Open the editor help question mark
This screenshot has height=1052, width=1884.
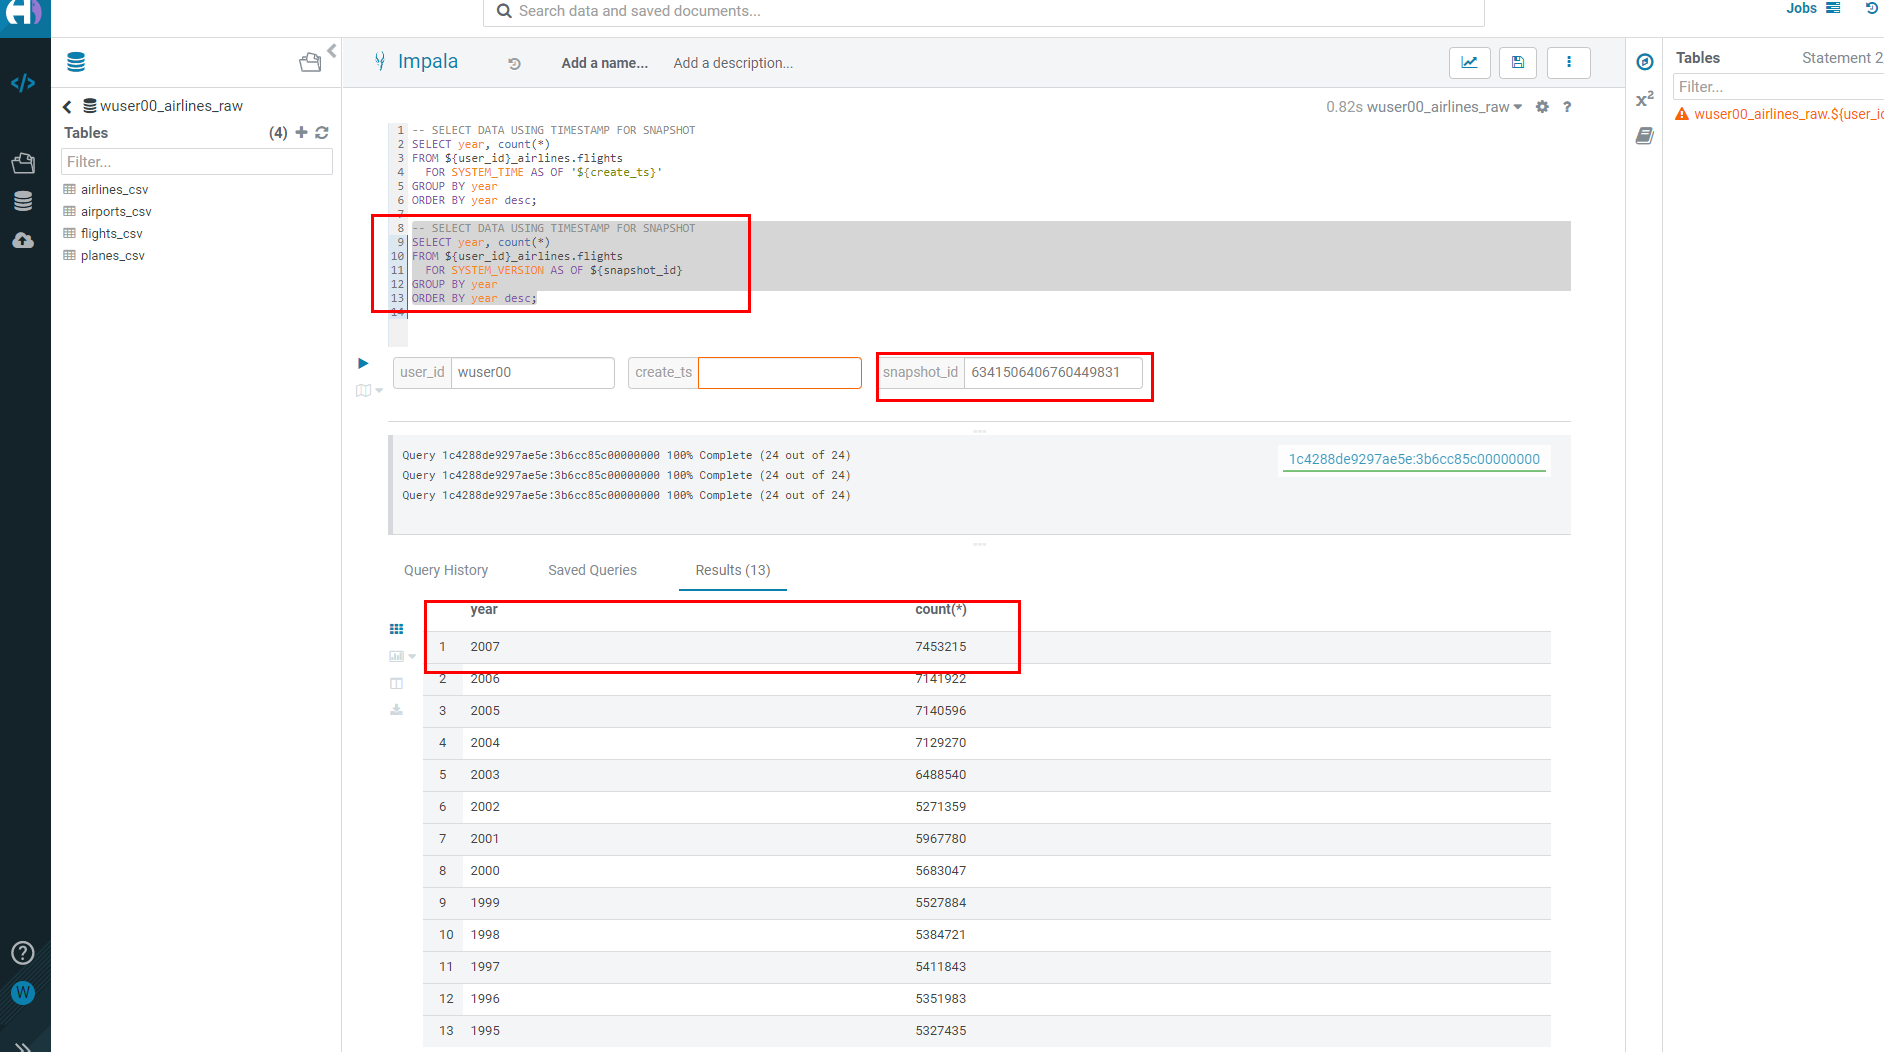click(x=1567, y=107)
